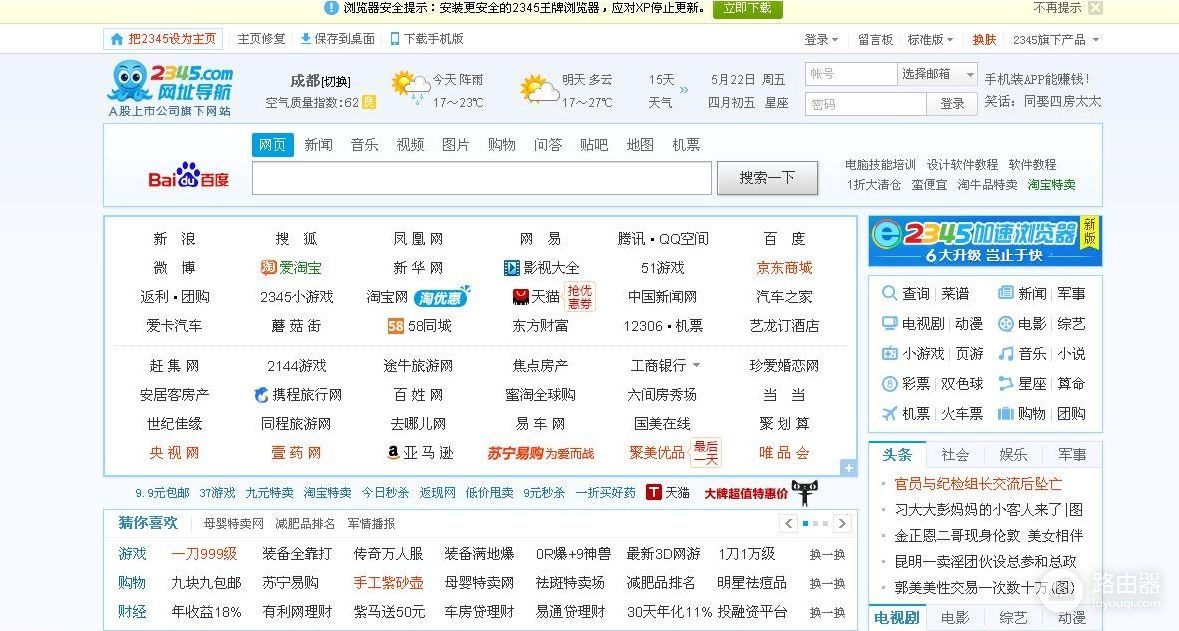
Task: Click 换肤 link in top bar
Action: [x=984, y=40]
